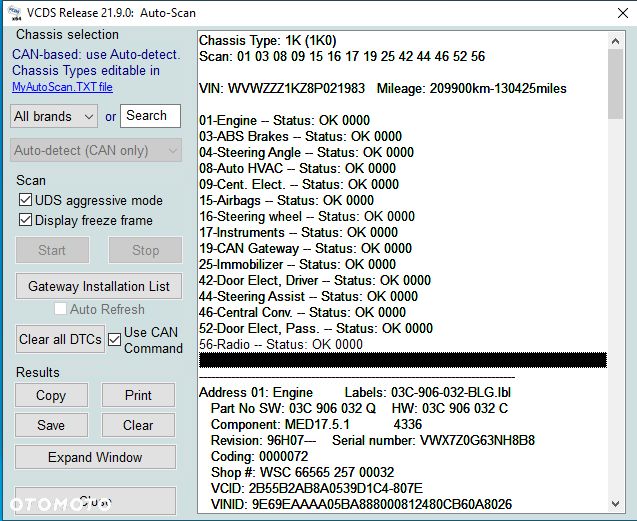Click the results scrollbar thumb
The image size is (637, 521).
[x=615, y=84]
